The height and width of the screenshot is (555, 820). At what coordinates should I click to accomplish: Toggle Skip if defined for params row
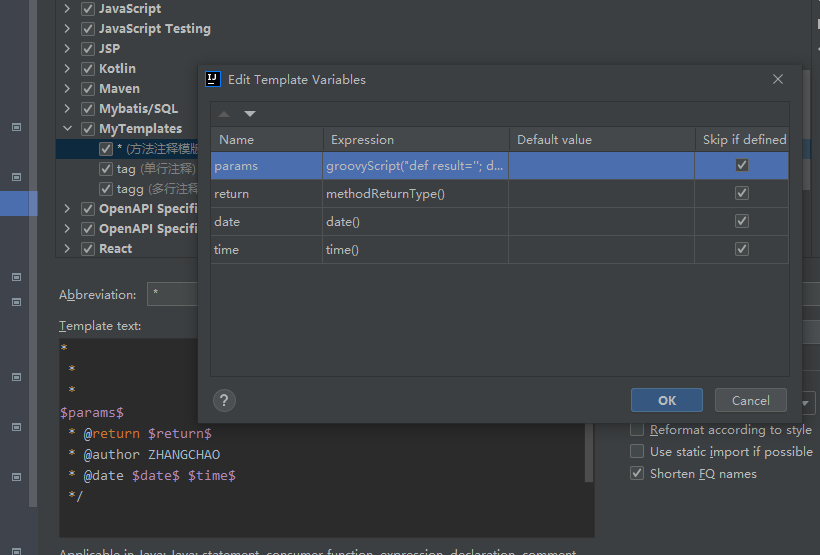(742, 165)
